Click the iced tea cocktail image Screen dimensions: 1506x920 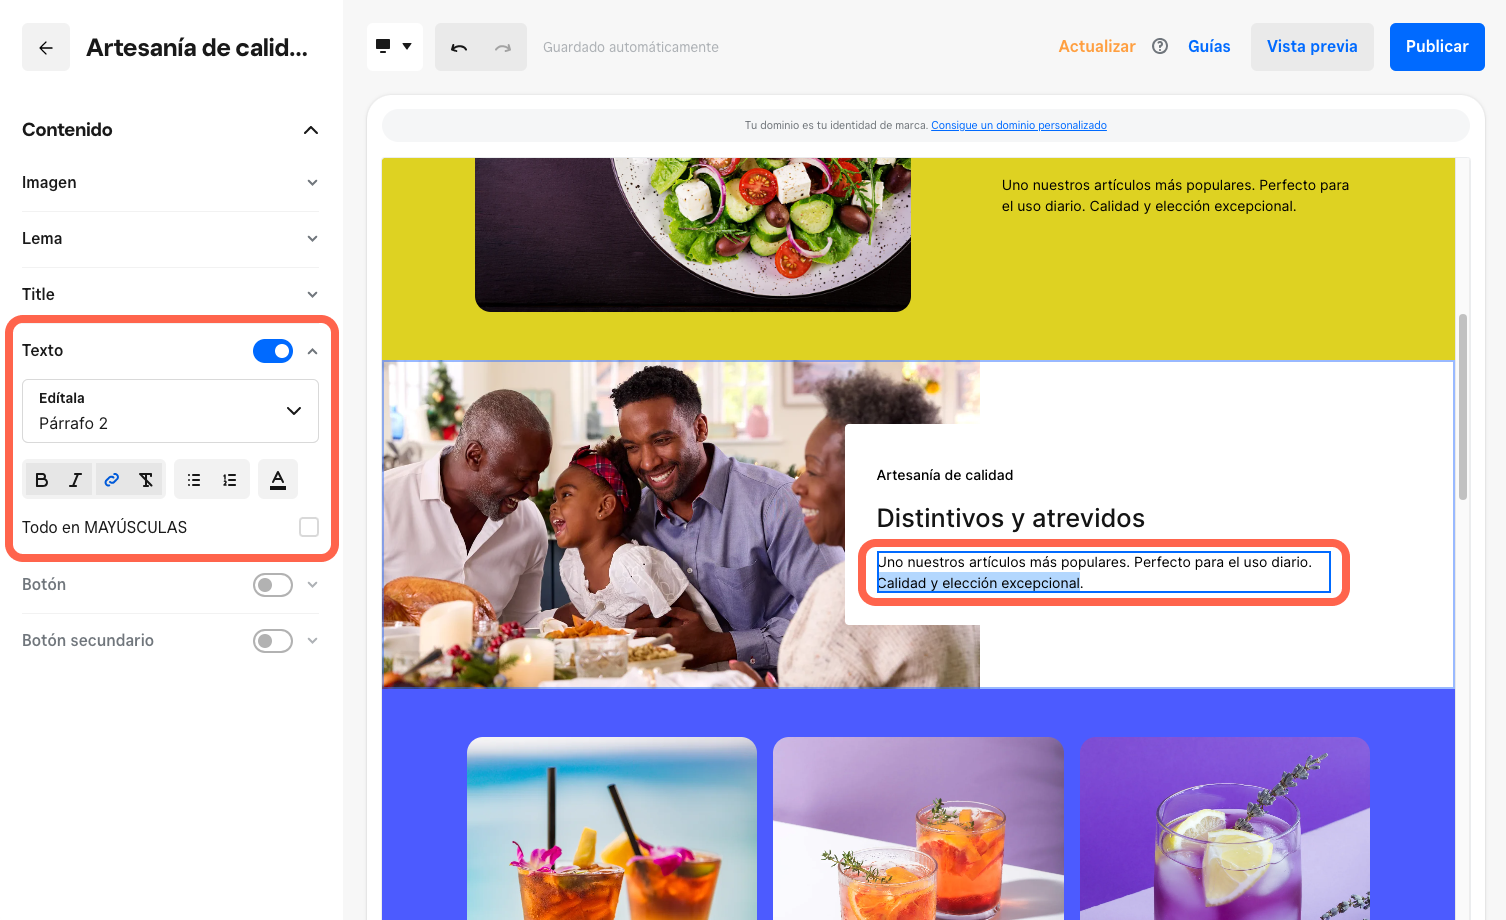[x=612, y=828]
